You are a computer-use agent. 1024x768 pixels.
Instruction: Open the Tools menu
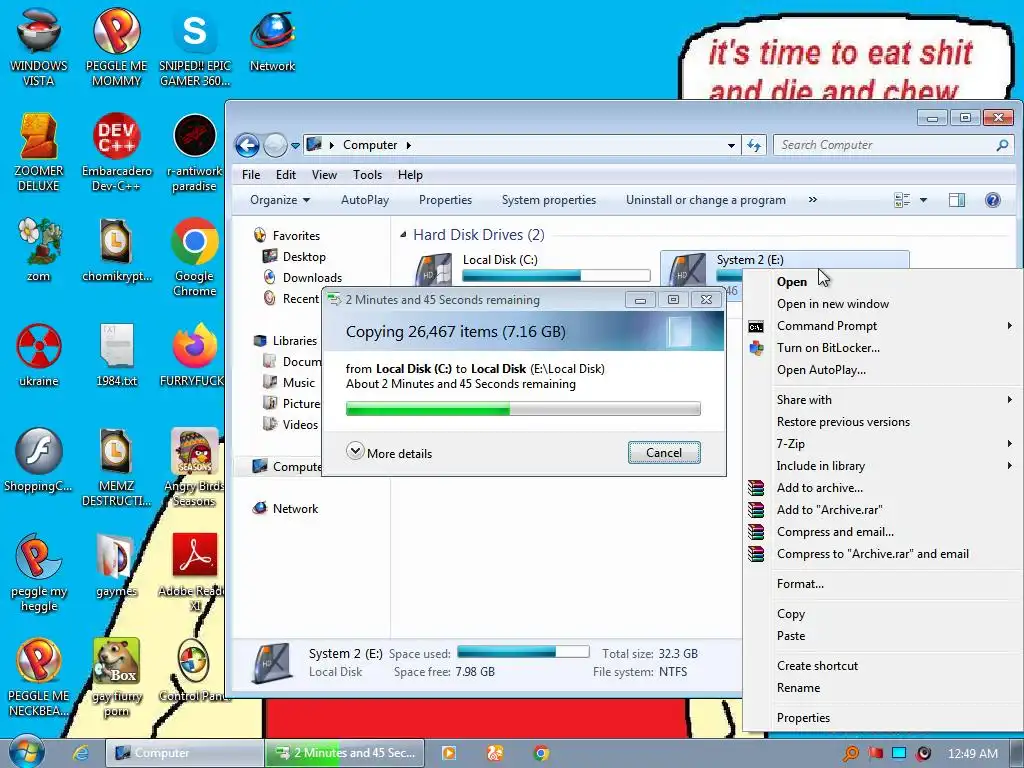[x=367, y=174]
